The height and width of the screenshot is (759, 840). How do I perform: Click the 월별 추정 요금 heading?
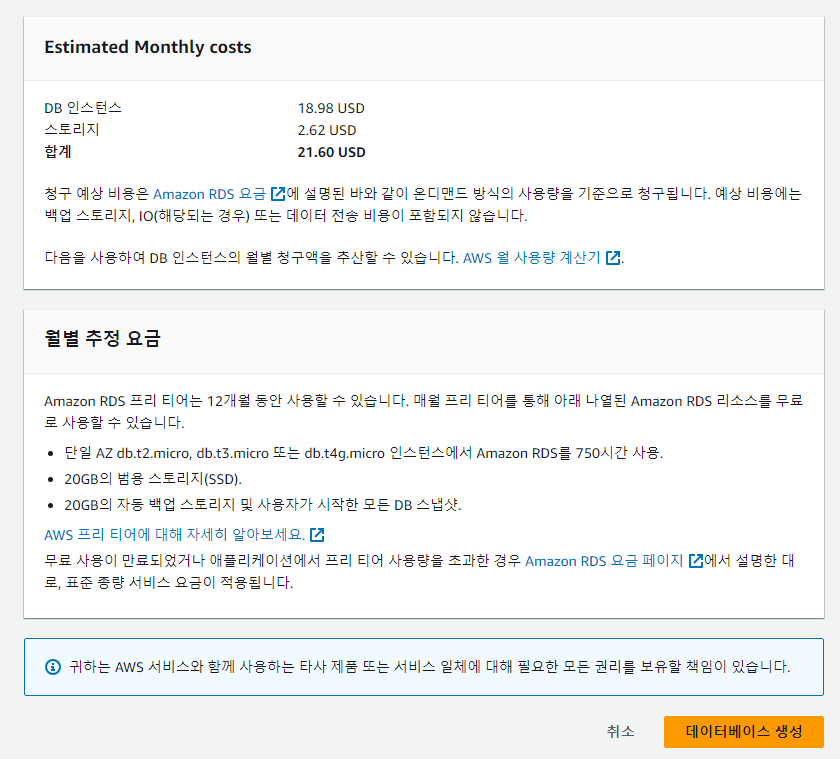(x=102, y=338)
